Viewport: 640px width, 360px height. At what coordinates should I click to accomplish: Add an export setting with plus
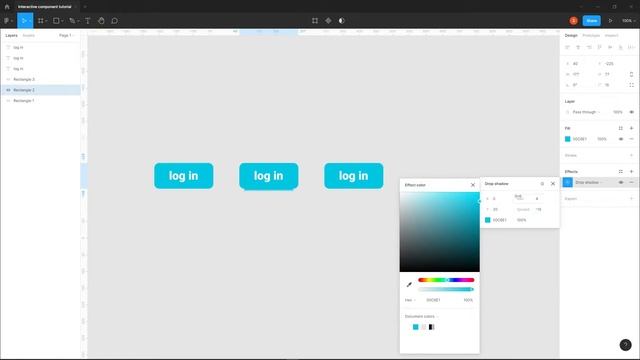[631, 199]
